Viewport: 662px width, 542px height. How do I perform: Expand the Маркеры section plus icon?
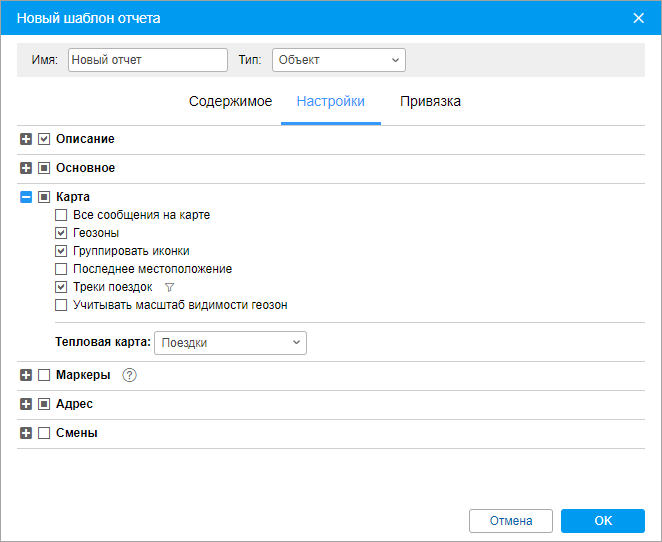(26, 376)
